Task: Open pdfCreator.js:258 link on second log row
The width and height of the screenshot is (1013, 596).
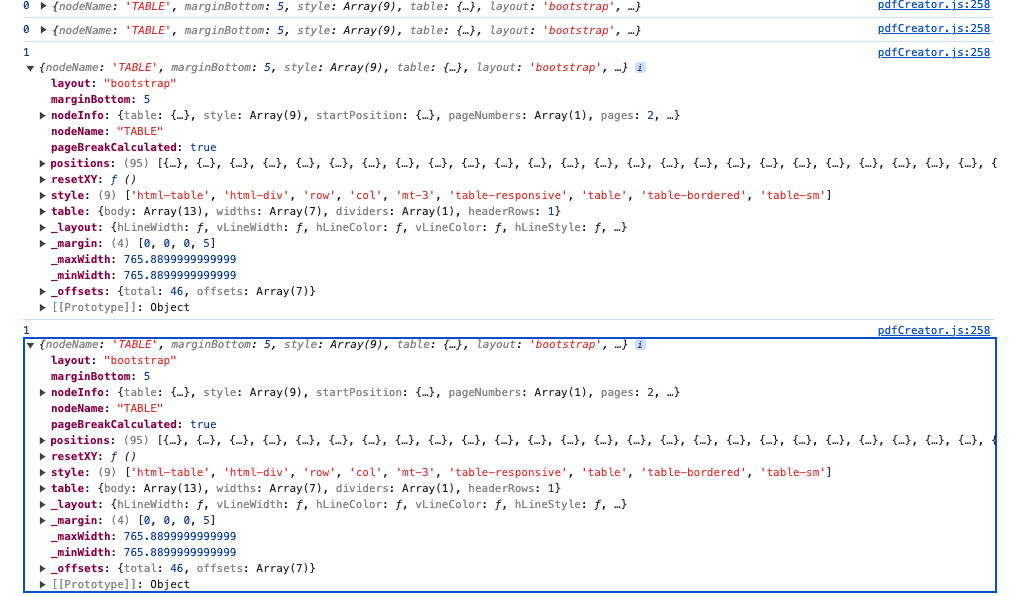Action: (934, 28)
